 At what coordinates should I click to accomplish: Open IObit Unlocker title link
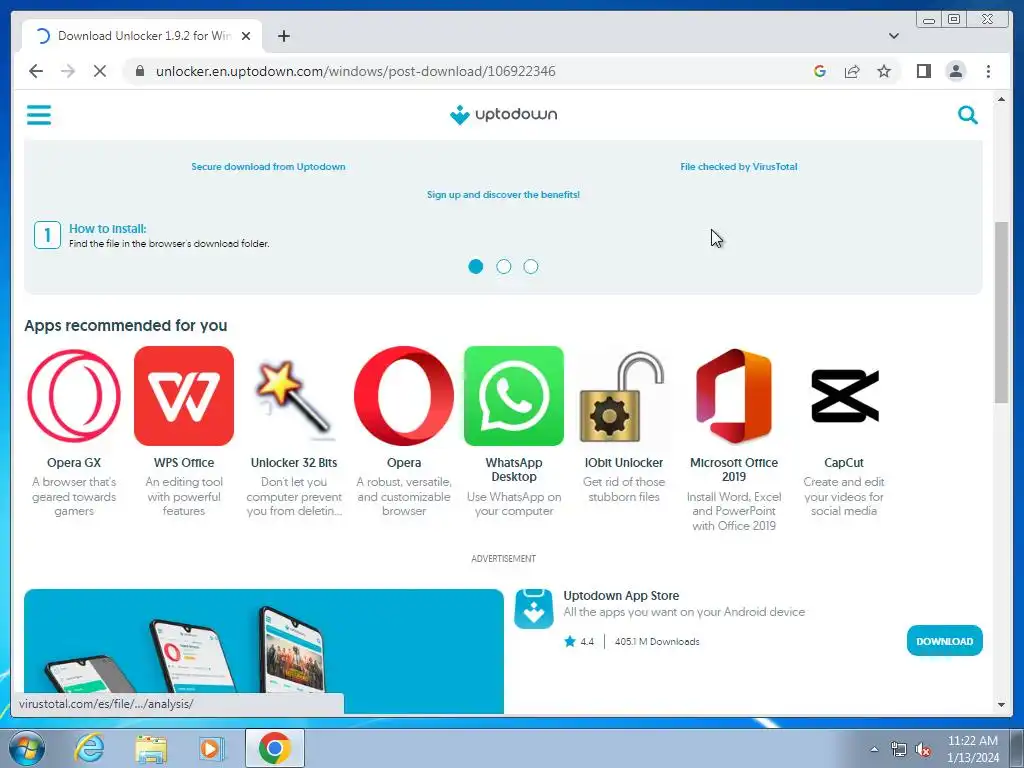tap(624, 462)
